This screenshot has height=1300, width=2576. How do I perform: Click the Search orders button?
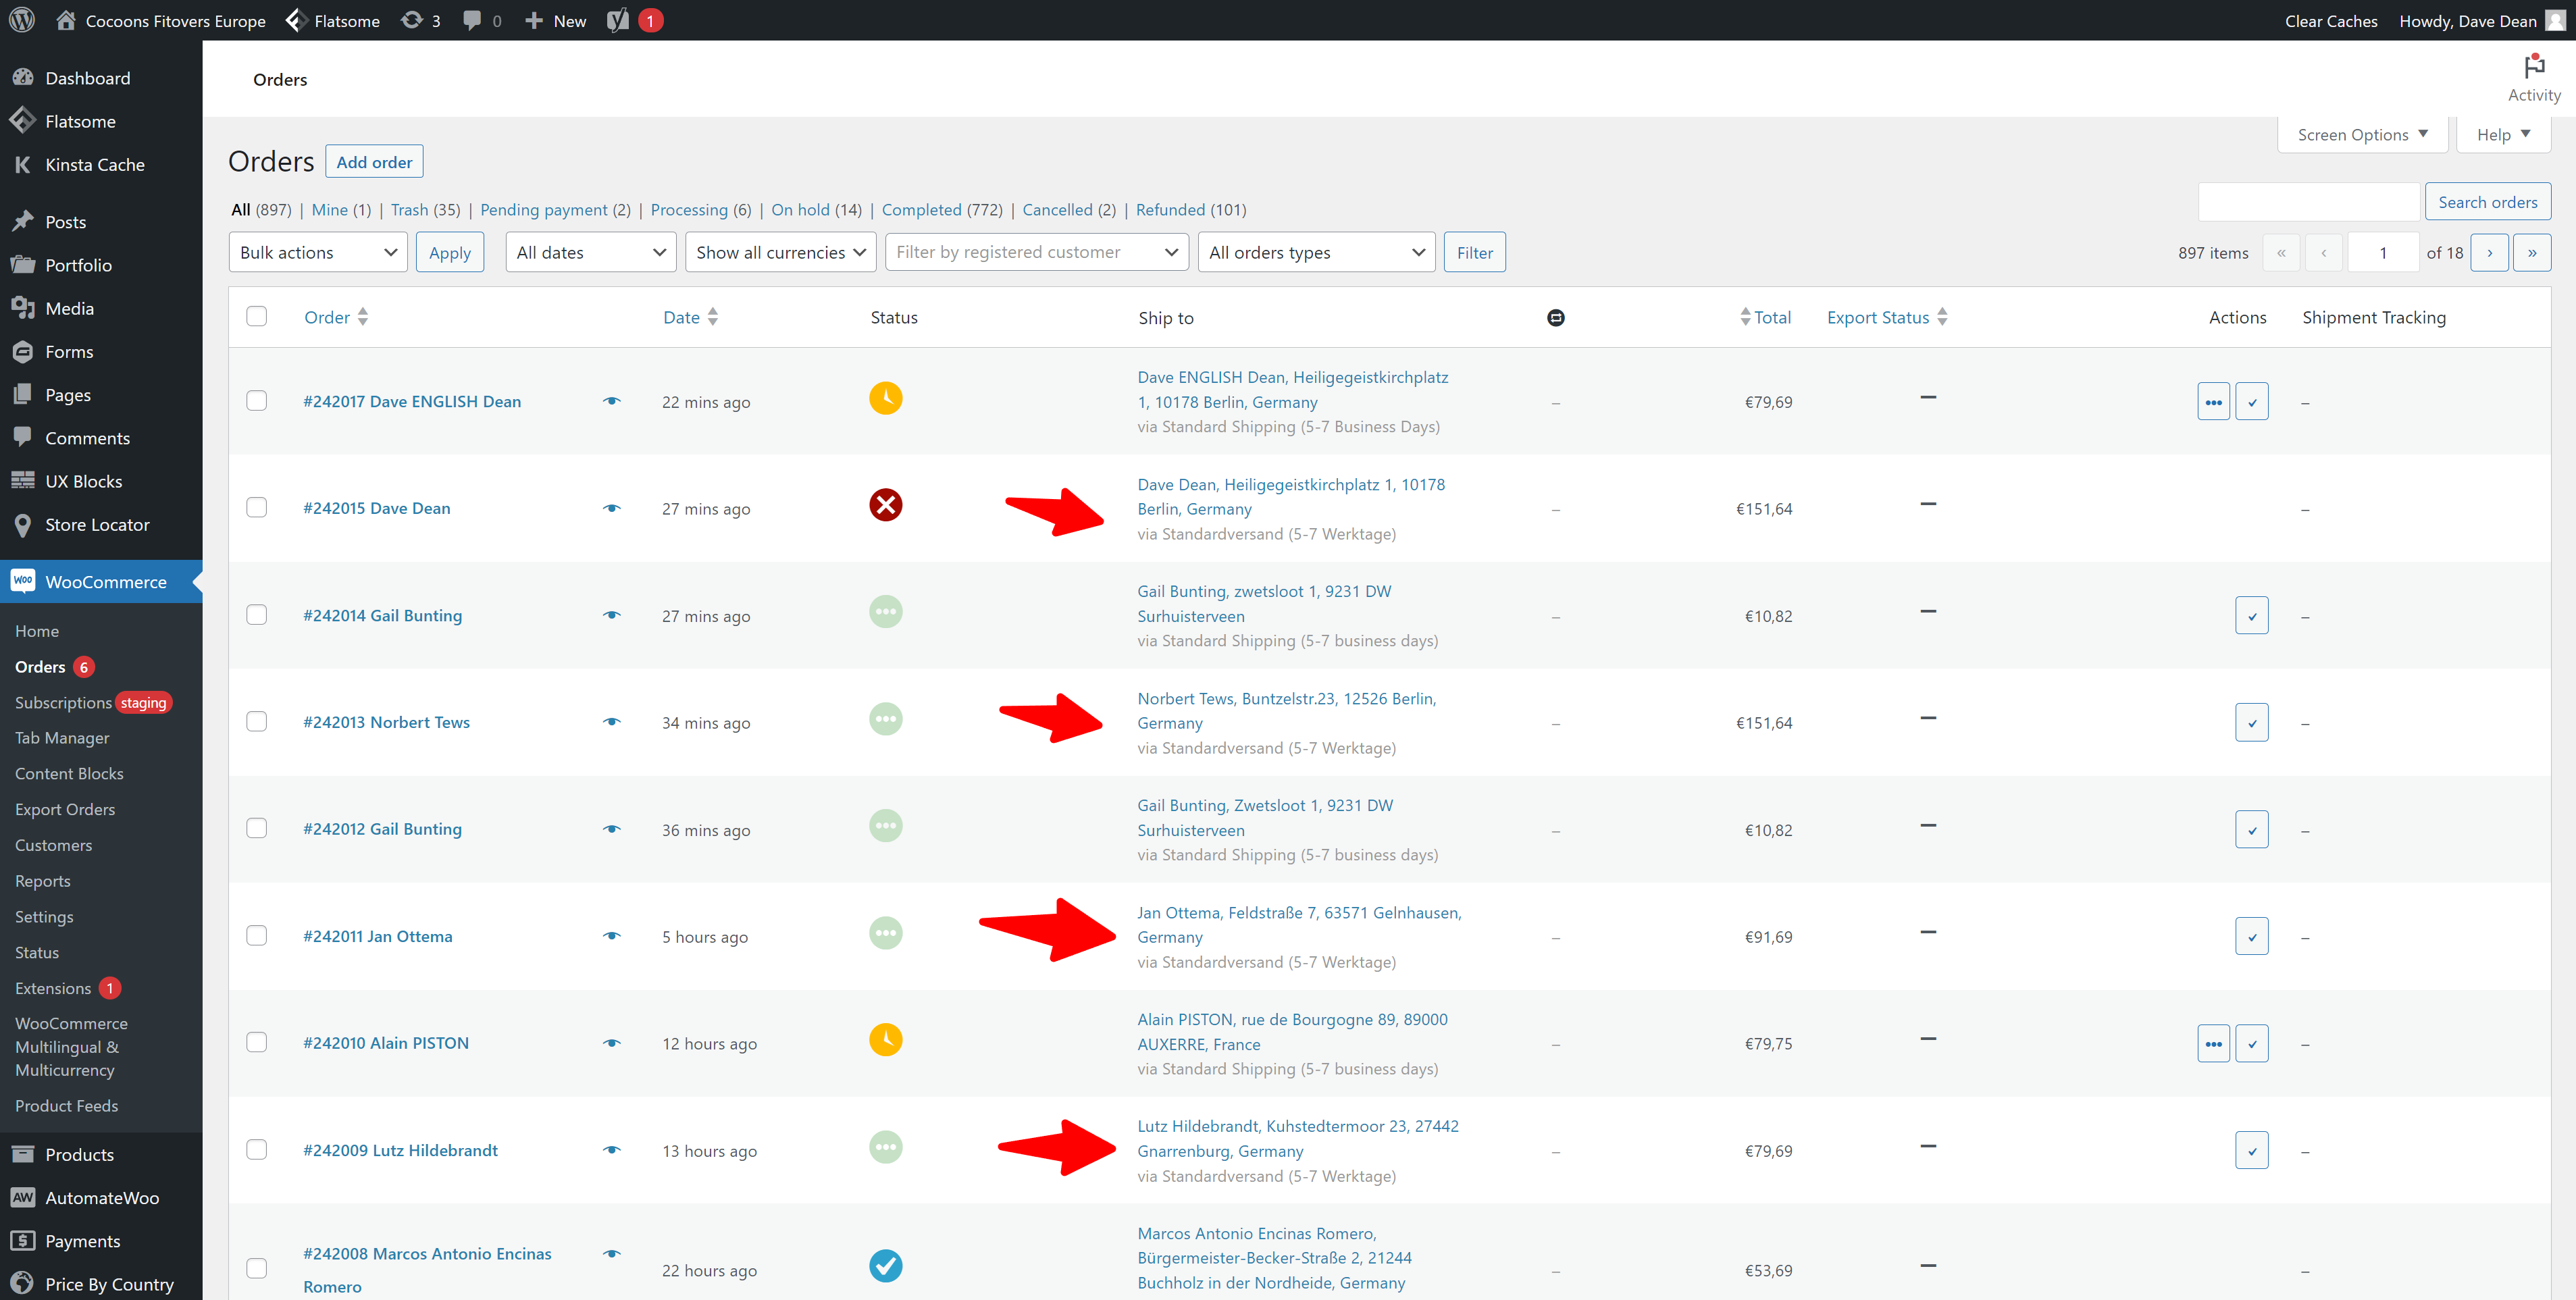tap(2487, 202)
